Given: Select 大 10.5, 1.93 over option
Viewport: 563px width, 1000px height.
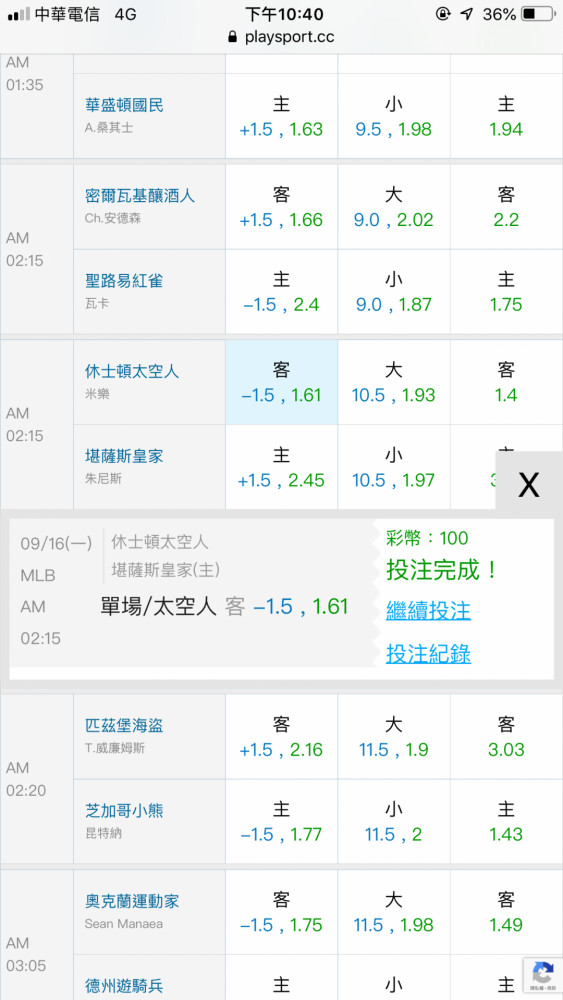Looking at the screenshot, I should pos(393,382).
